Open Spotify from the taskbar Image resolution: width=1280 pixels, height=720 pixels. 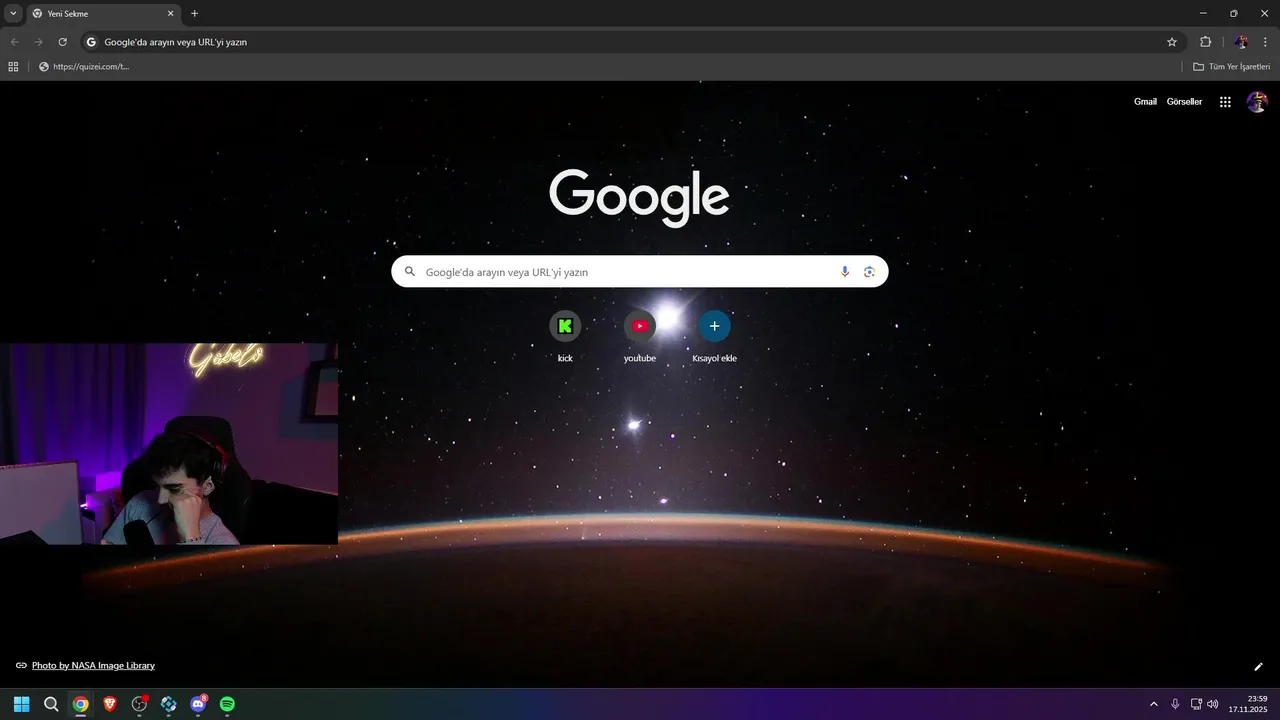point(227,704)
